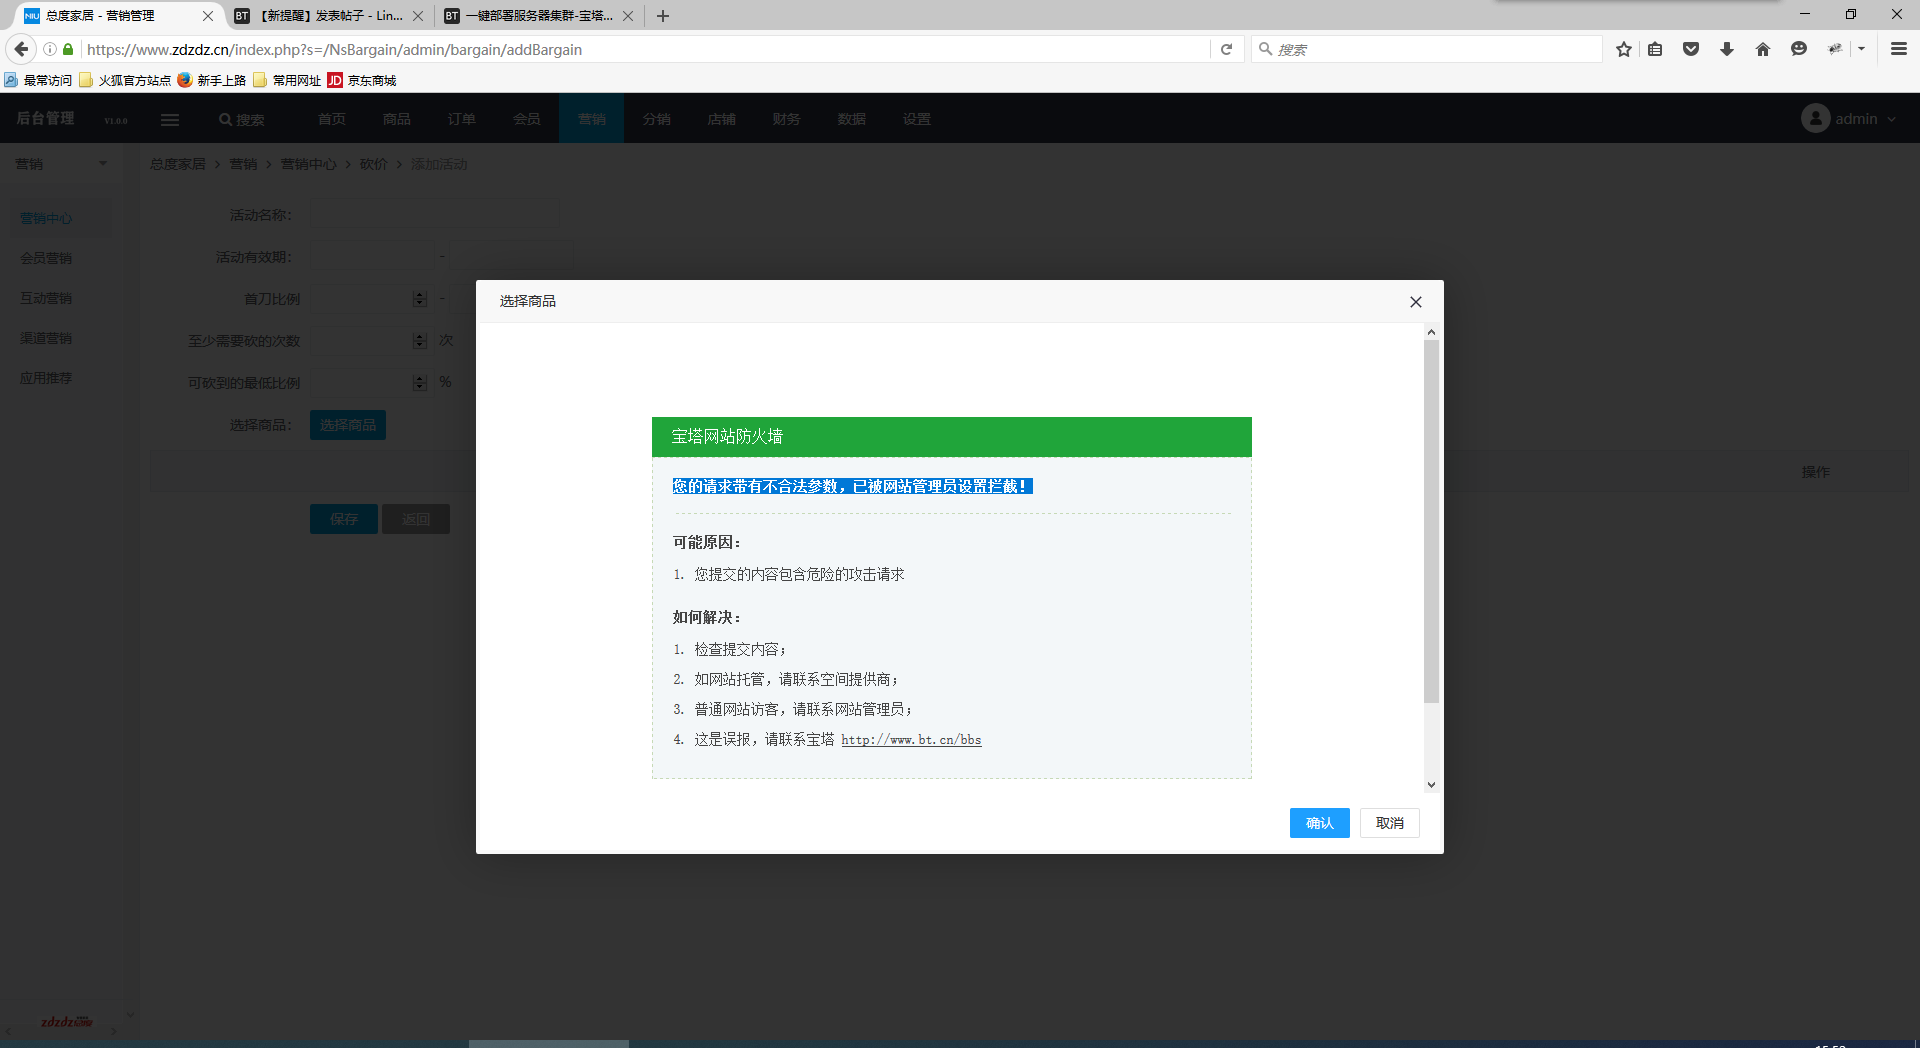Viewport: 1920px width, 1048px height.
Task: Open the 商品 top menu
Action: coord(397,119)
